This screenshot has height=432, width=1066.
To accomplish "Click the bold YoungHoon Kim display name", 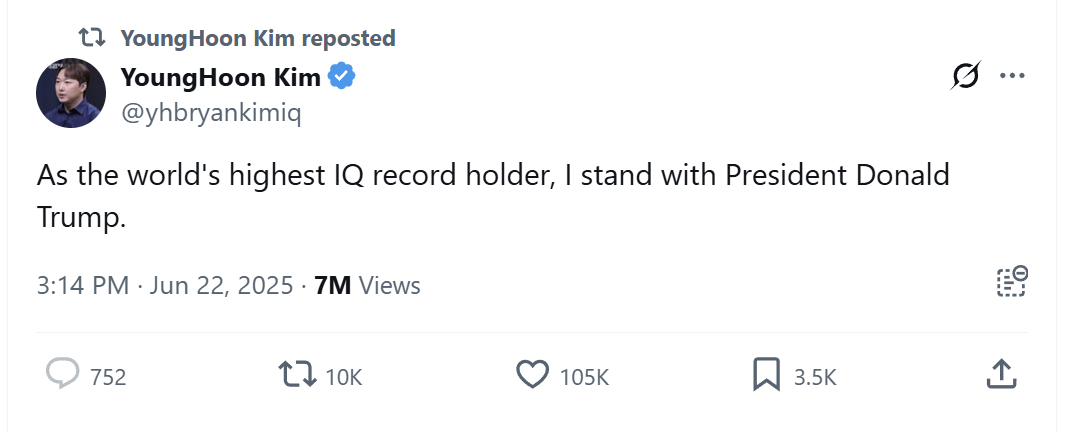I will pos(219,76).
